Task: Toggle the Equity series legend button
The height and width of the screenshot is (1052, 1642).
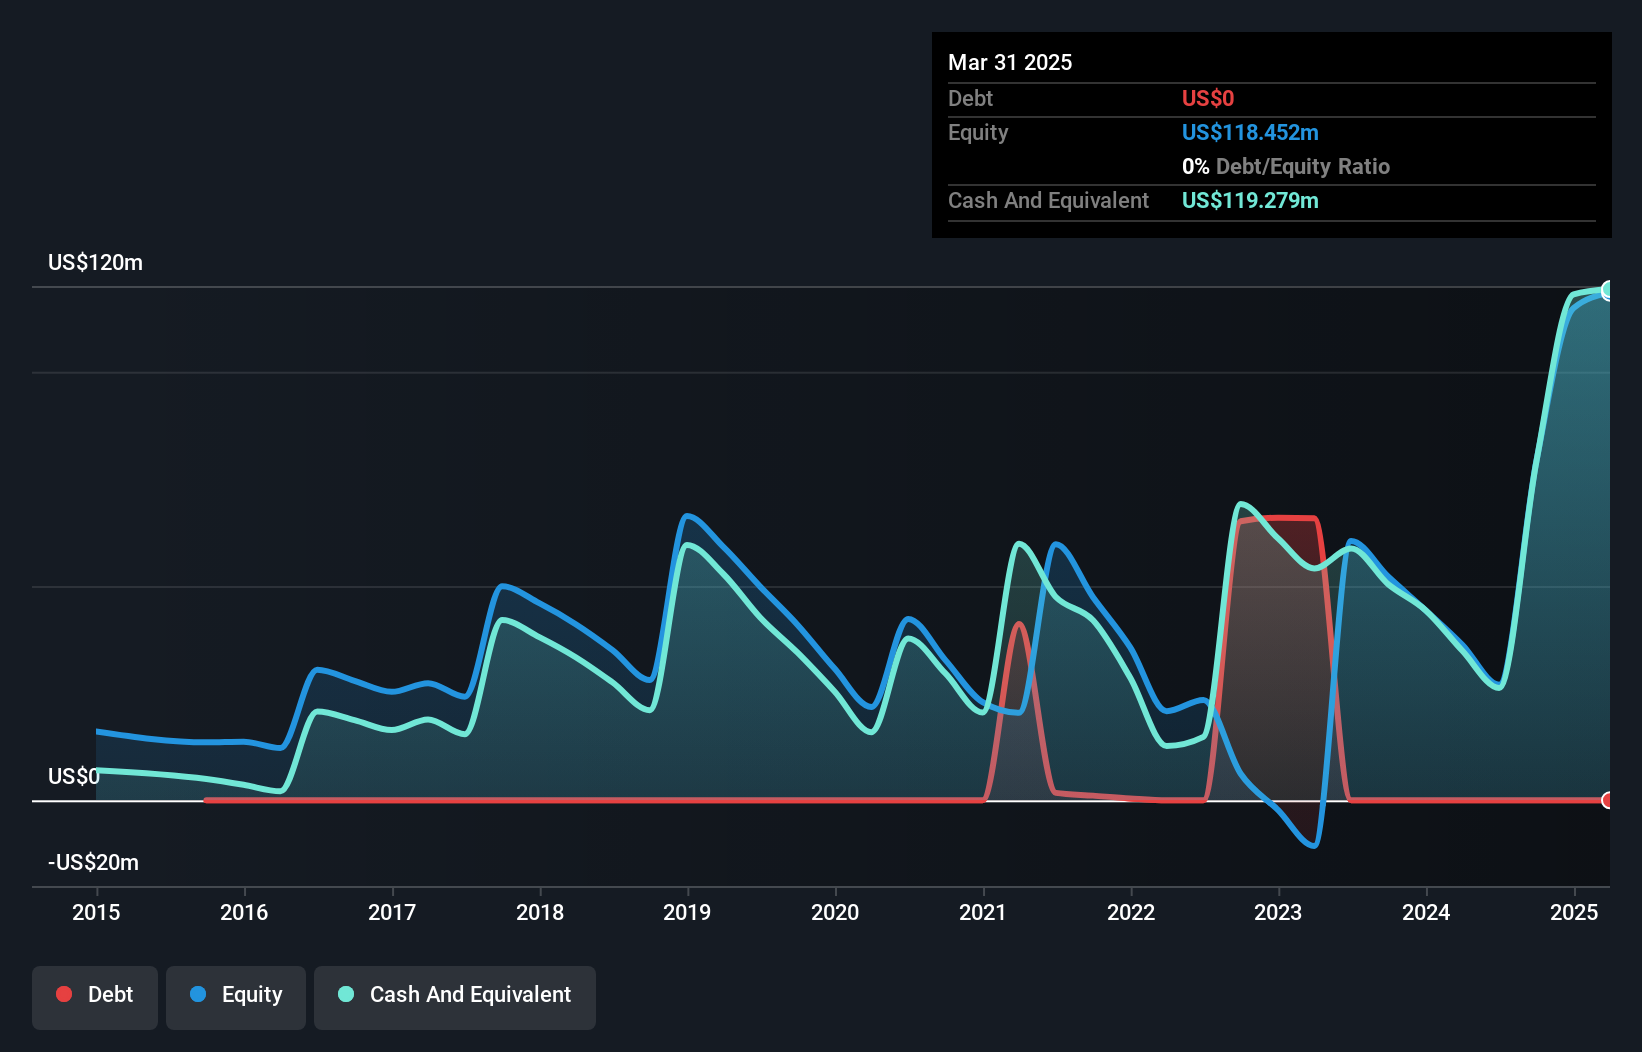Action: point(236,997)
